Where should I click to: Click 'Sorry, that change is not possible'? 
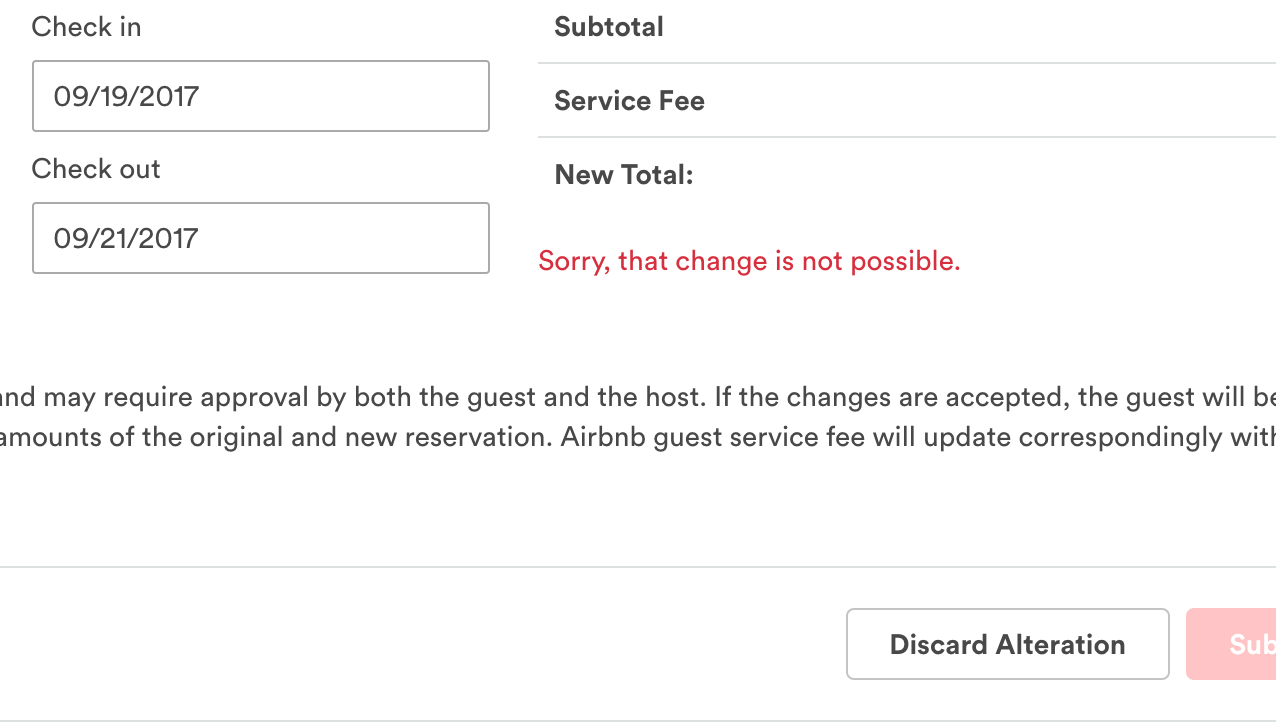click(x=749, y=261)
